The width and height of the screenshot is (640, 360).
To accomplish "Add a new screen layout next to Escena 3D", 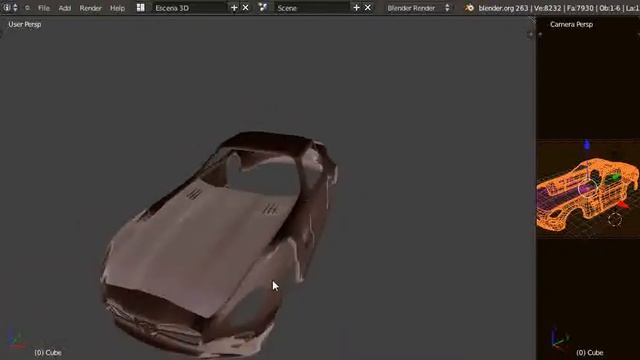I will coord(234,8).
